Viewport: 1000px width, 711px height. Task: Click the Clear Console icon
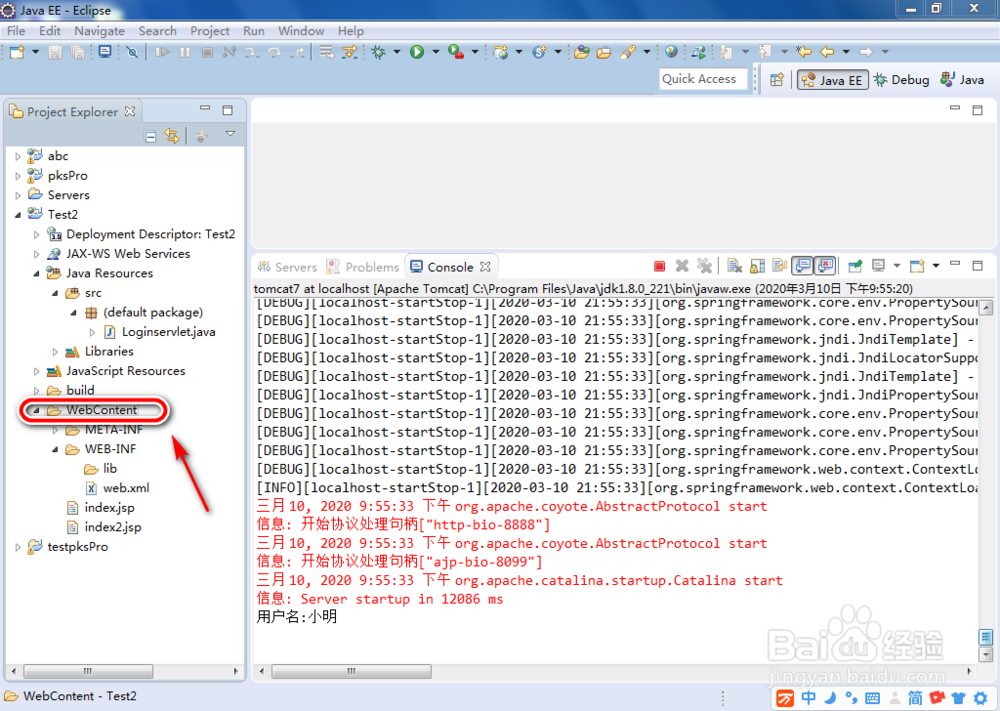click(735, 266)
